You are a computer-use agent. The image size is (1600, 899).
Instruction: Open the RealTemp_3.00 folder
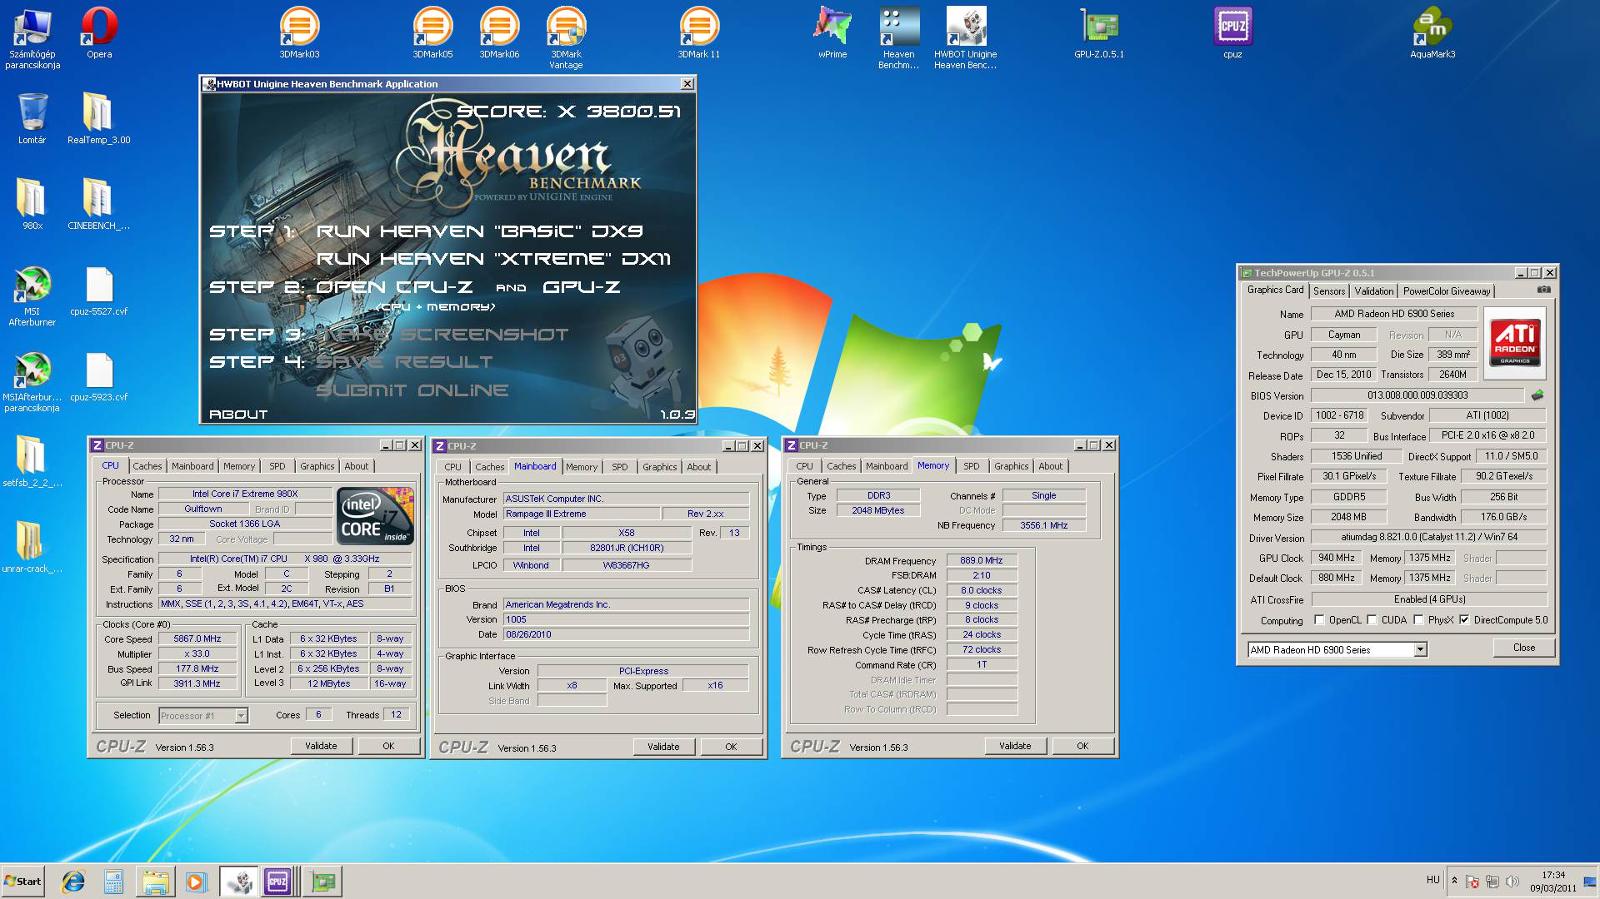point(99,118)
